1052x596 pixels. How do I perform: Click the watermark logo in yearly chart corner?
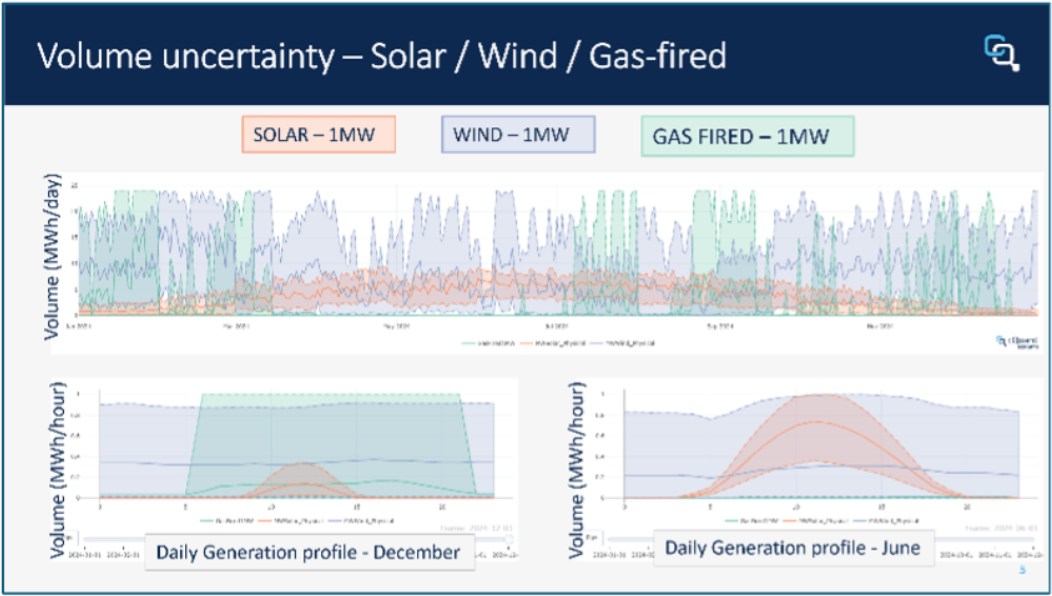pos(1017,342)
